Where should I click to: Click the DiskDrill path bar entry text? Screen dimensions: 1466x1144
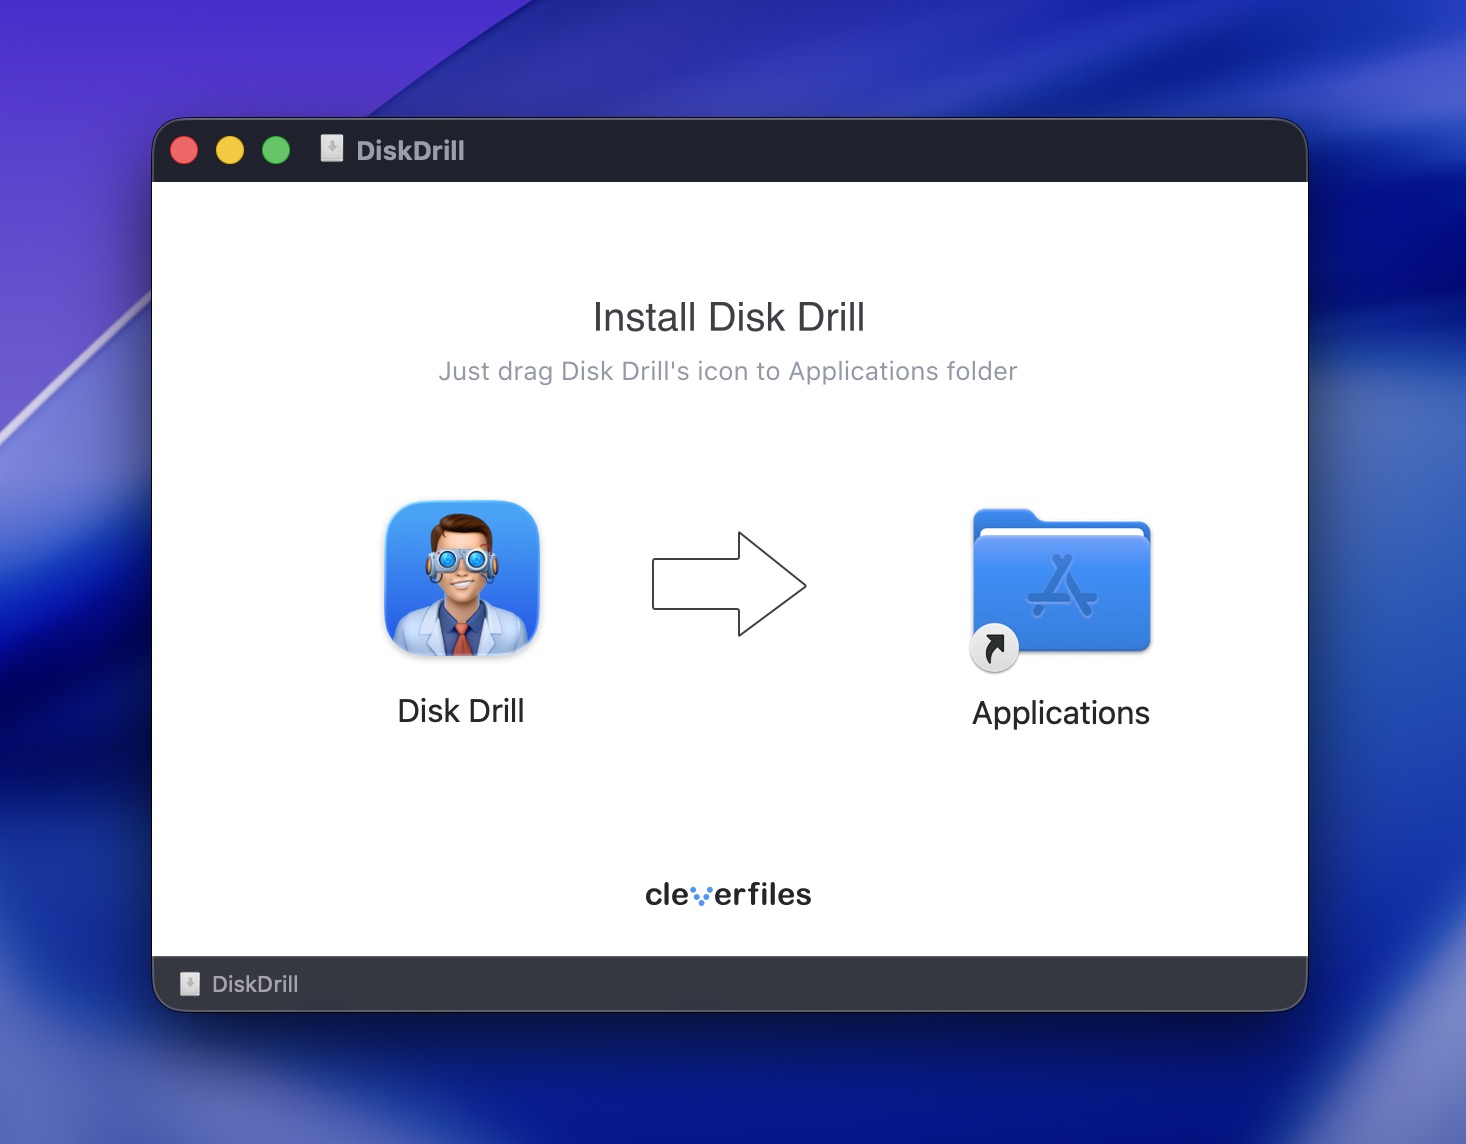click(x=255, y=984)
